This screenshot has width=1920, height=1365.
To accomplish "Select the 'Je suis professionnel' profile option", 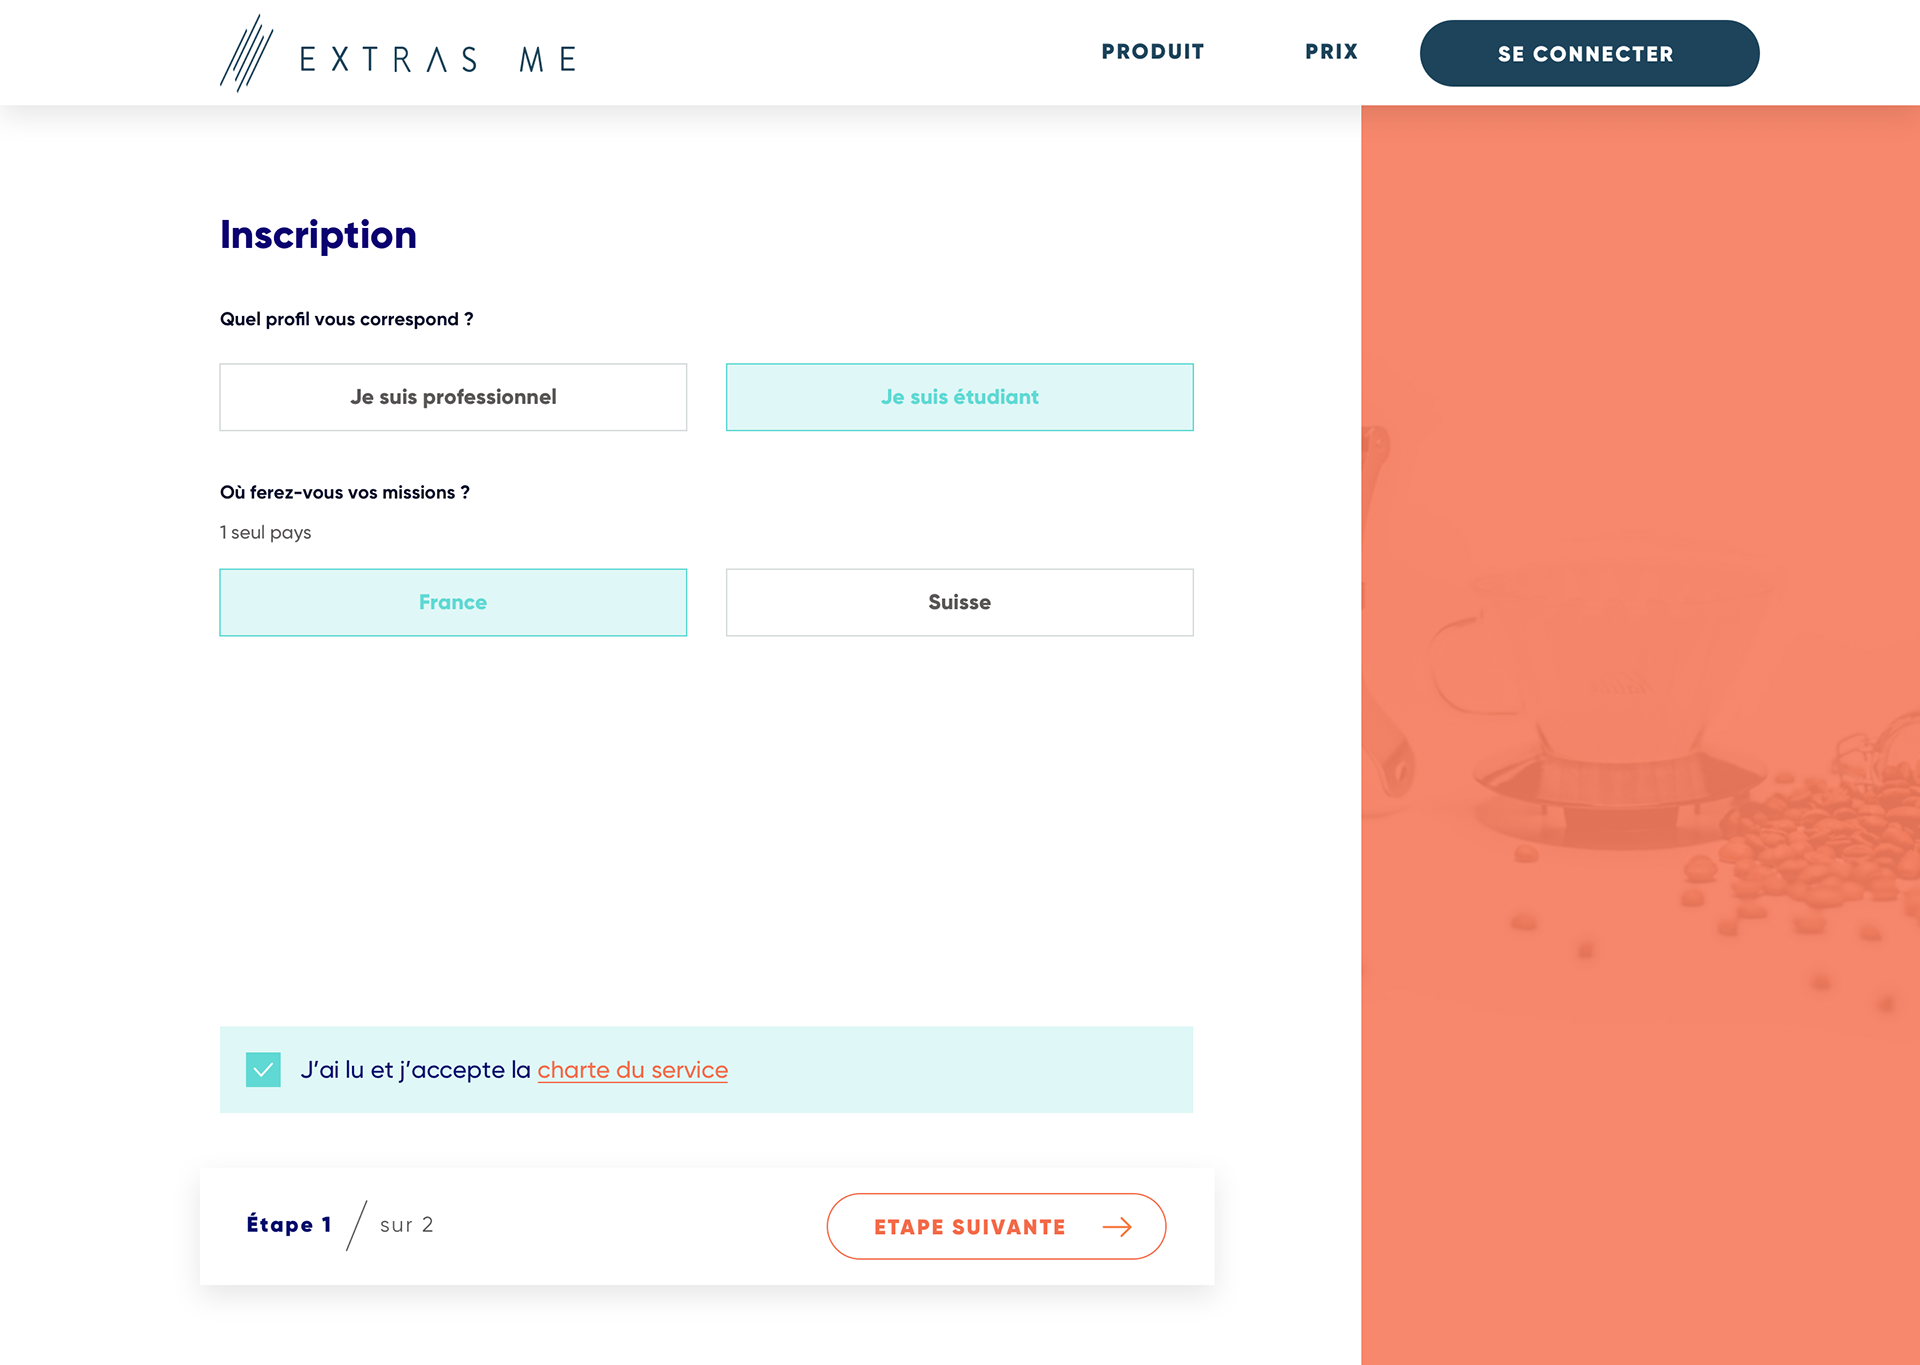I will [453, 397].
